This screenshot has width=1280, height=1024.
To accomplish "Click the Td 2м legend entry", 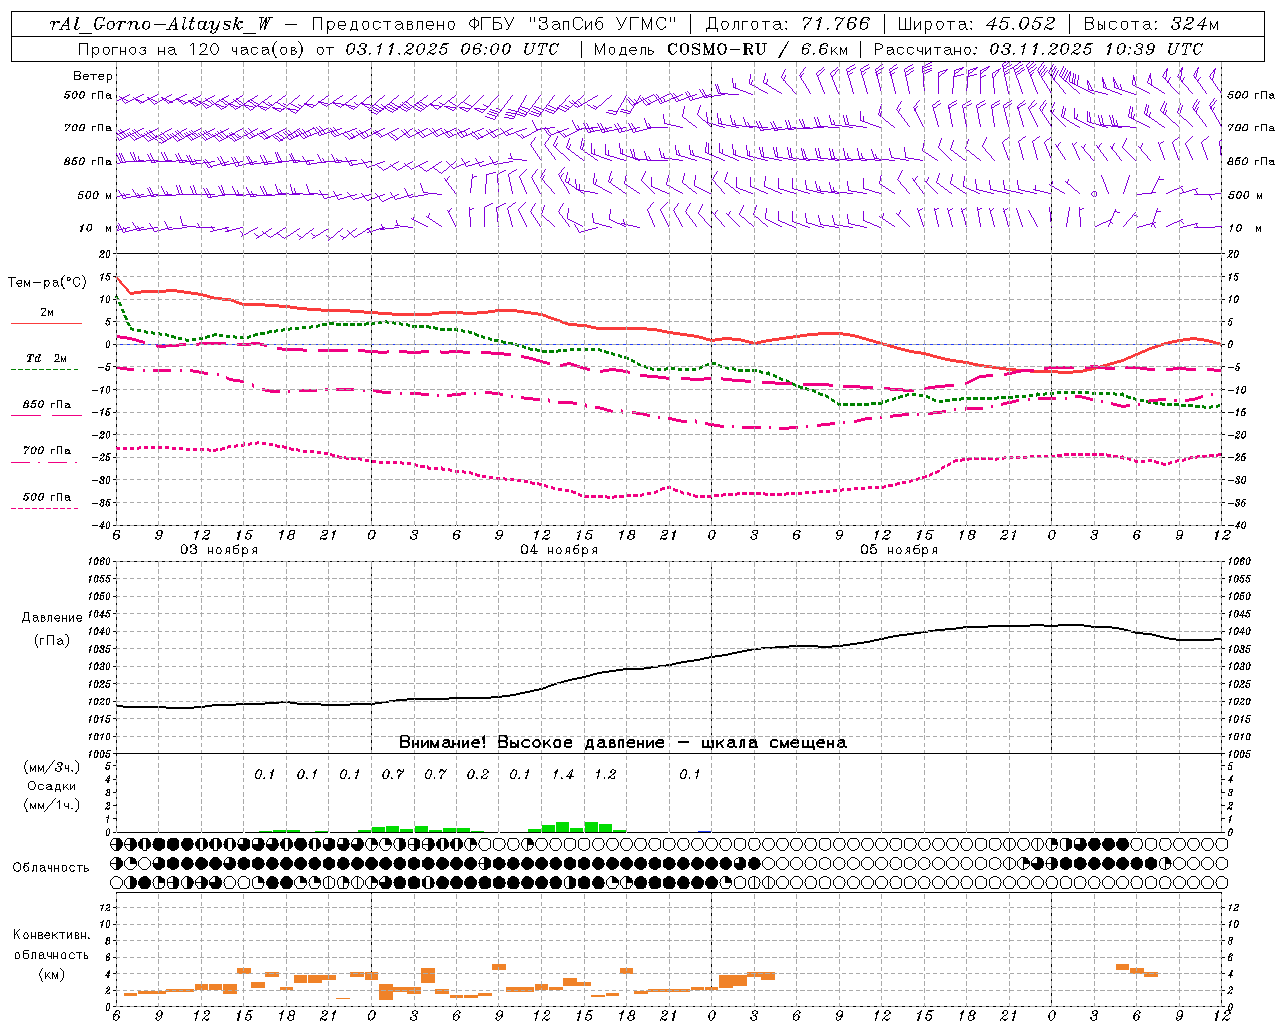I will point(46,358).
